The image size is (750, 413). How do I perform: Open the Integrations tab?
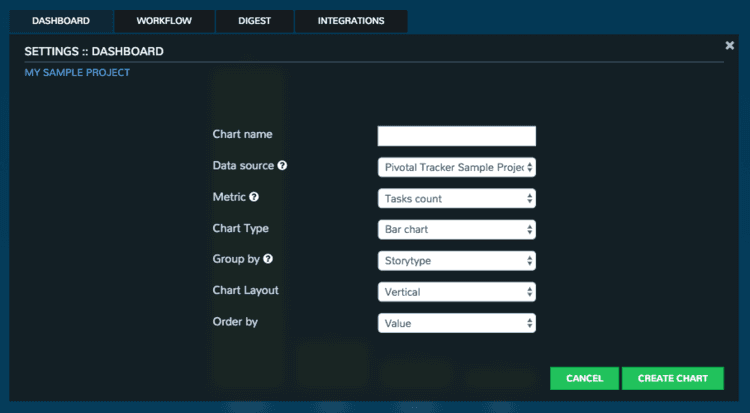[x=351, y=21]
